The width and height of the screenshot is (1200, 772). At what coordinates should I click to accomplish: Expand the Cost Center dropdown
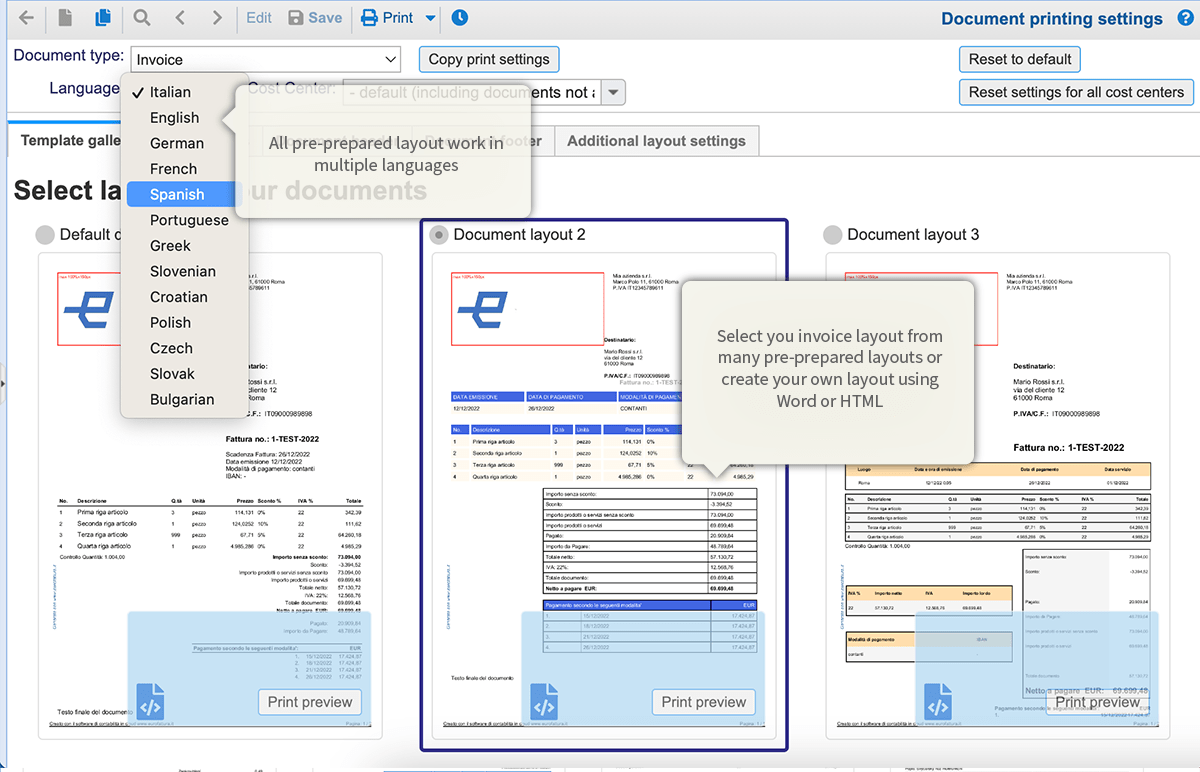click(x=614, y=93)
